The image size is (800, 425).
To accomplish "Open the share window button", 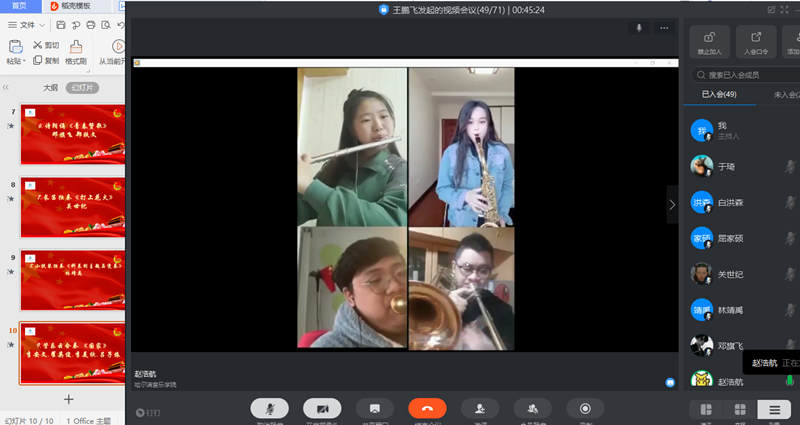I will coord(375,408).
